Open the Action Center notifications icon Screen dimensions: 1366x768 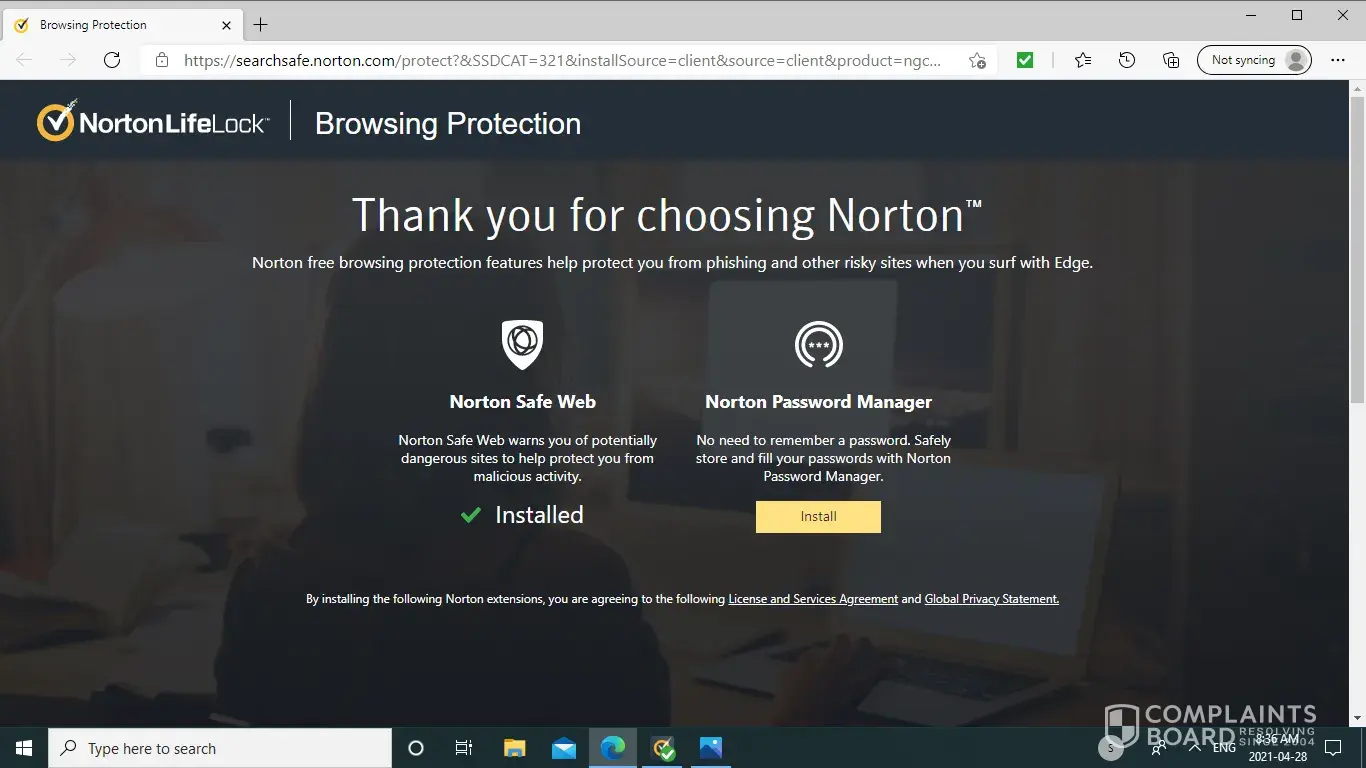[x=1333, y=748]
